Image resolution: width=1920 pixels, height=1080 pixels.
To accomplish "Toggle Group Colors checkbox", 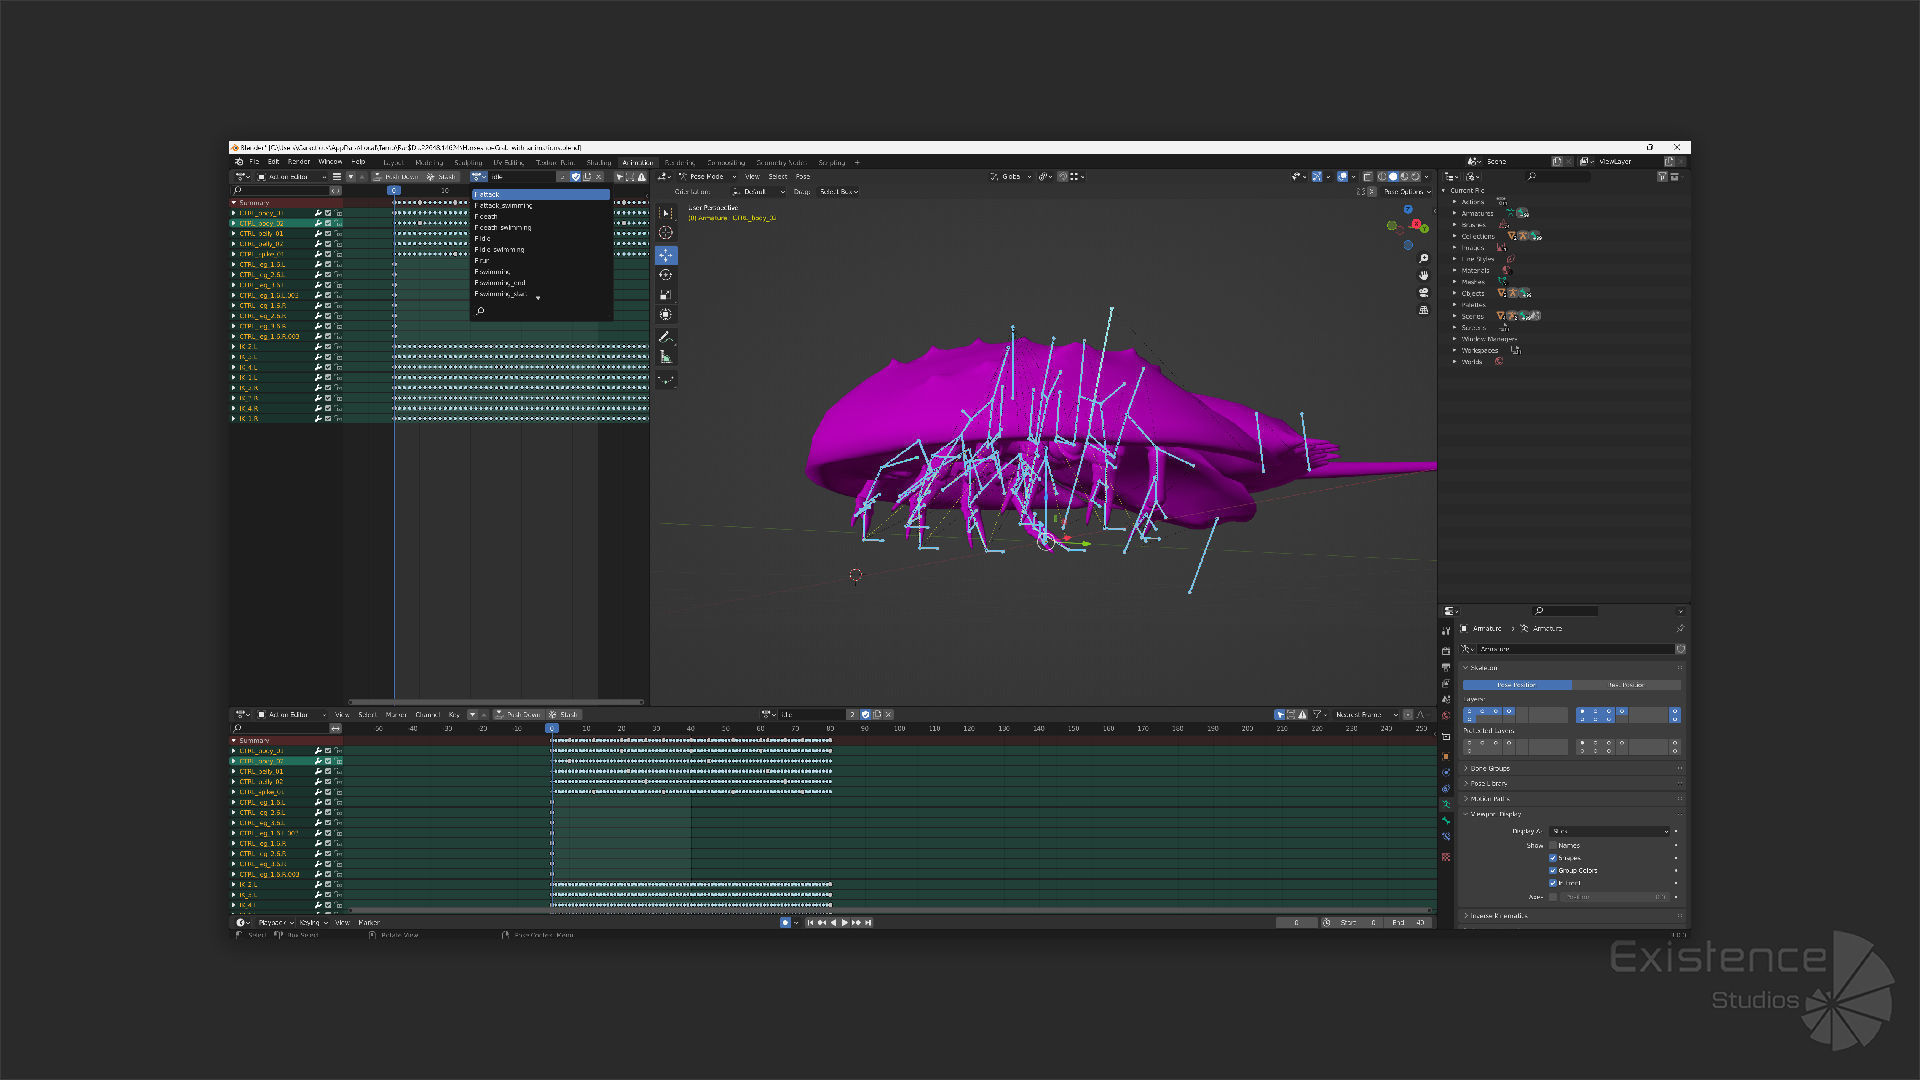I will [1553, 871].
